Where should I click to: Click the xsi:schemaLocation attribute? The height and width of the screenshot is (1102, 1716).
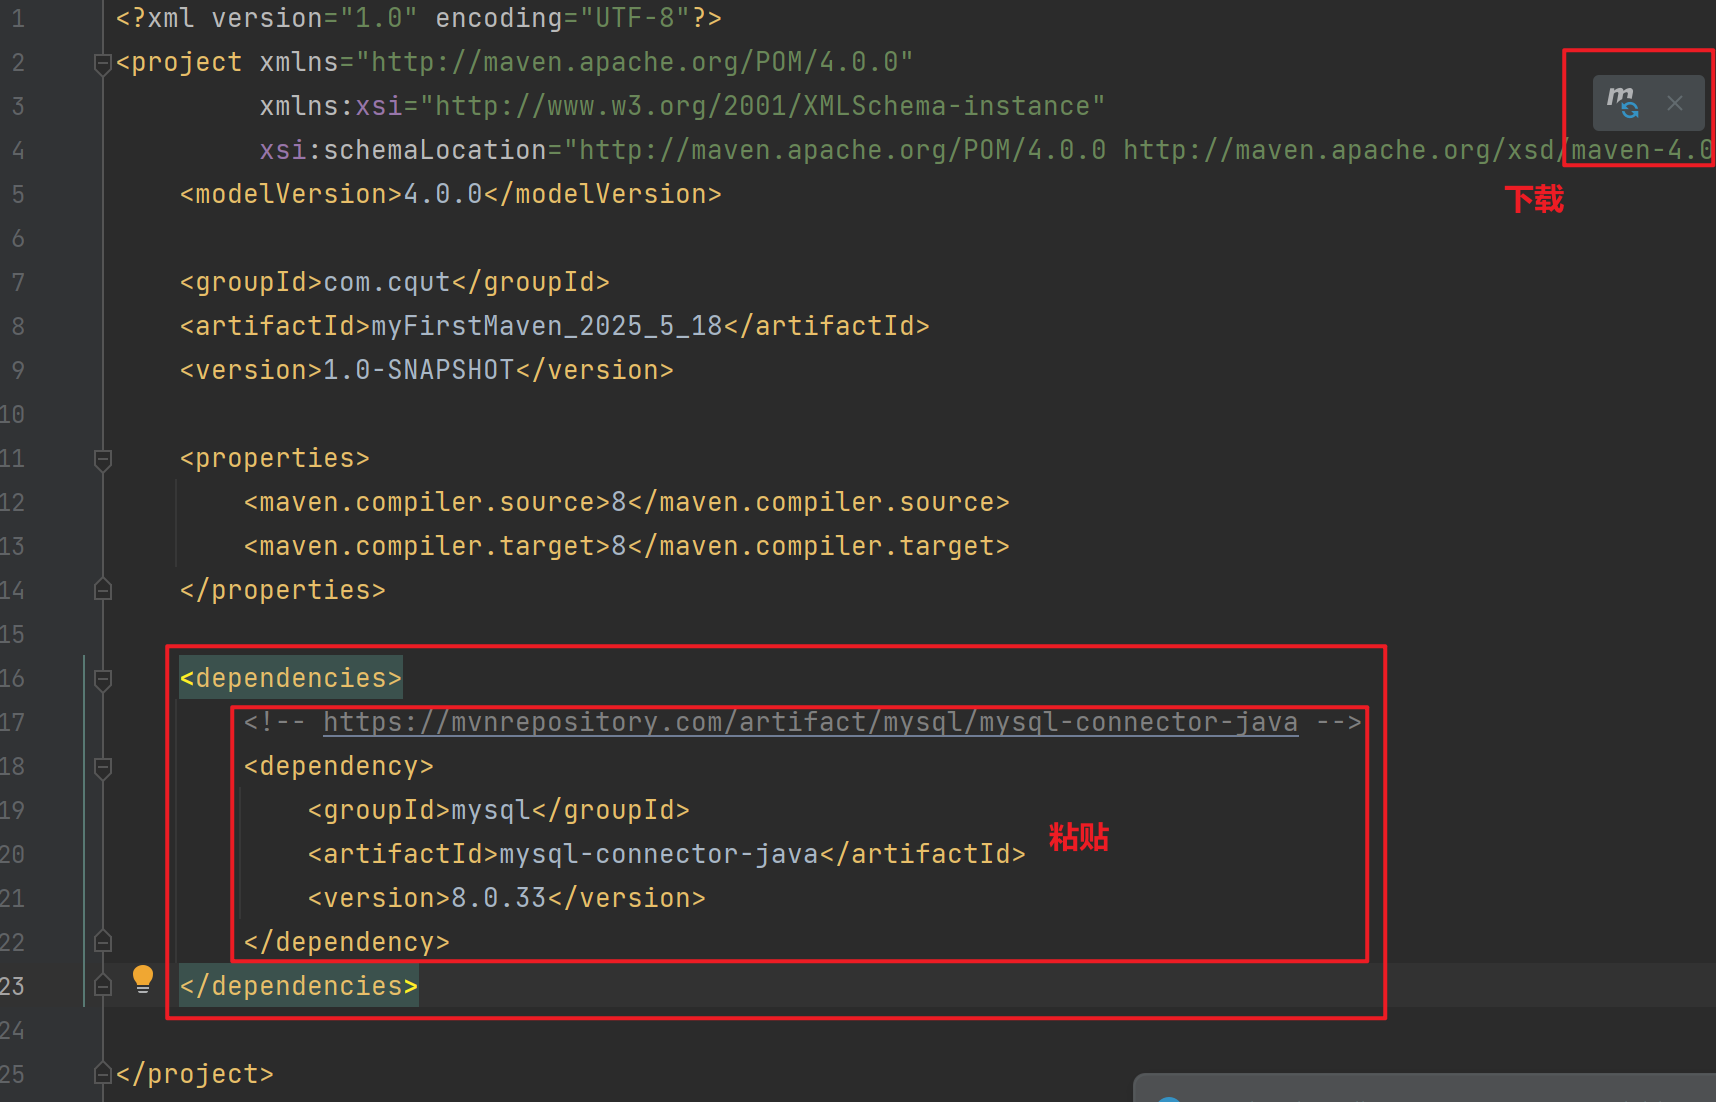click(x=987, y=150)
